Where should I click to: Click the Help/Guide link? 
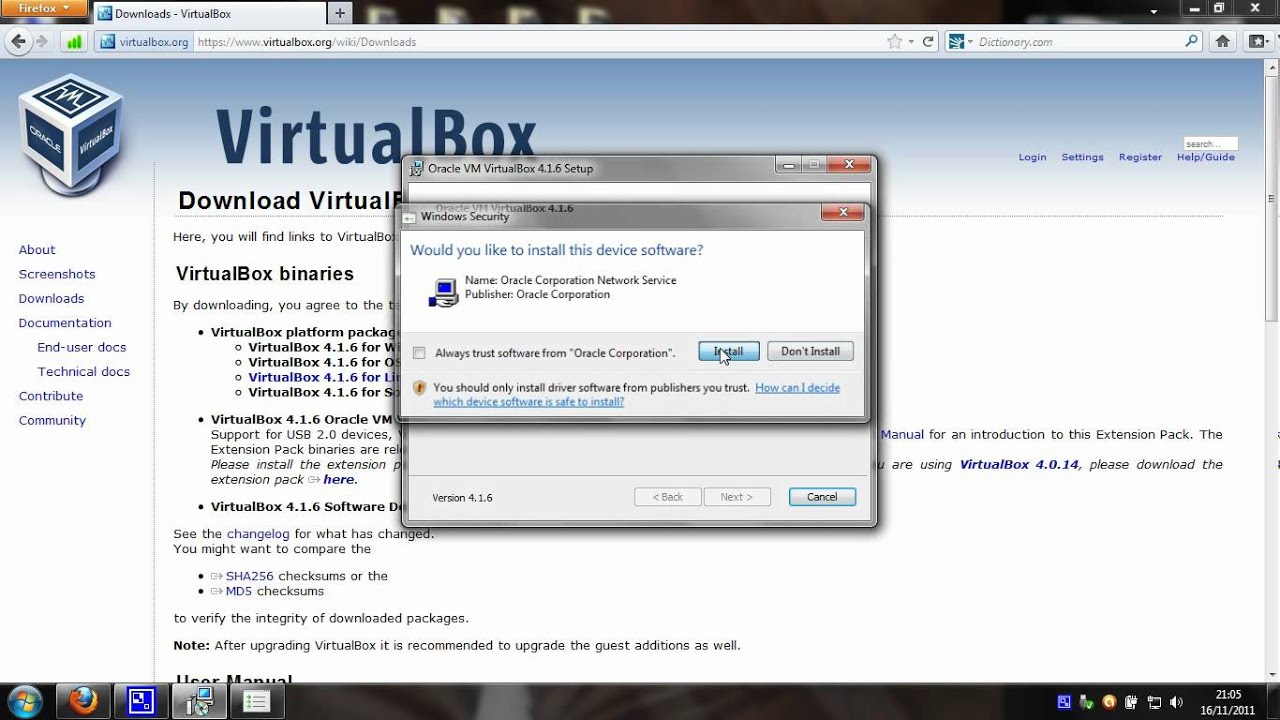[x=1206, y=157]
